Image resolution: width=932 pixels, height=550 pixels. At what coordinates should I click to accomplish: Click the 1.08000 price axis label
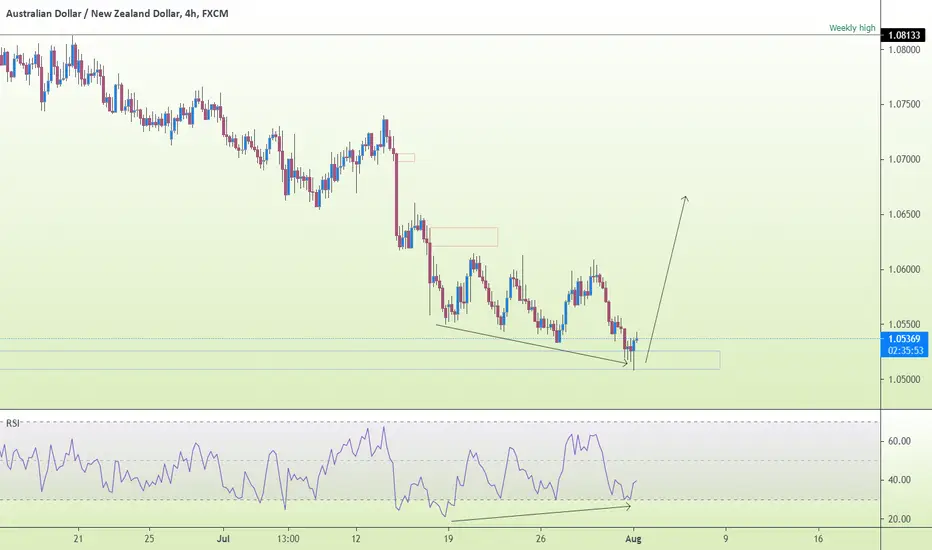(903, 50)
